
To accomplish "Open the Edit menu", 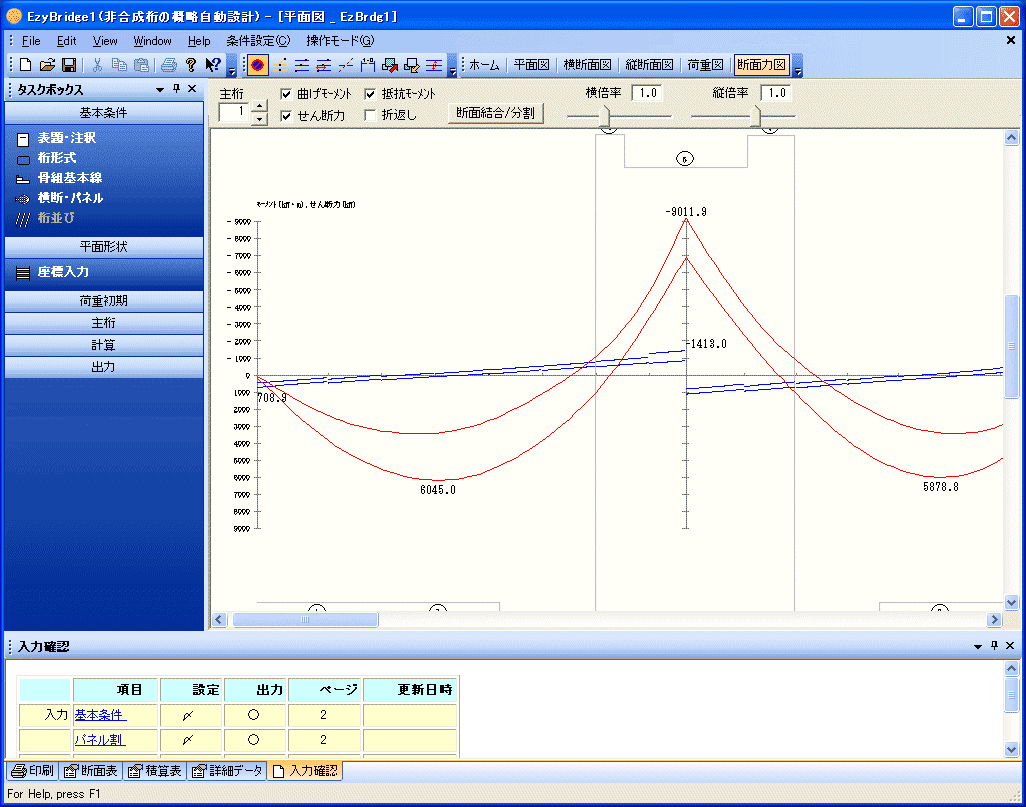I will tap(66, 41).
